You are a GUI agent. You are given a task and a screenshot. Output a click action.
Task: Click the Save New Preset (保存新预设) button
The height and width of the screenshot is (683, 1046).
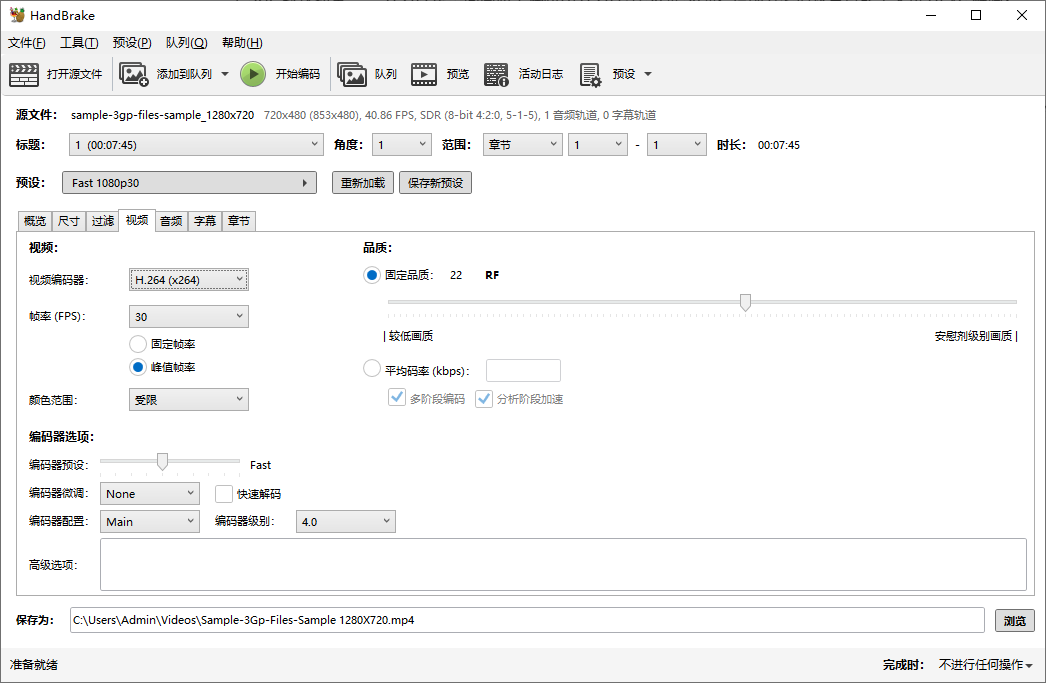(436, 183)
